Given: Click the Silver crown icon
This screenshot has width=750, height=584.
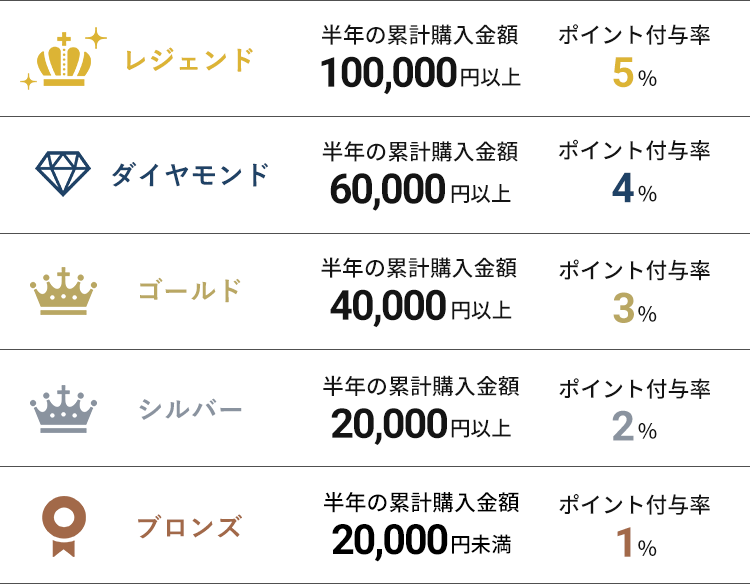Looking at the screenshot, I should 64,408.
